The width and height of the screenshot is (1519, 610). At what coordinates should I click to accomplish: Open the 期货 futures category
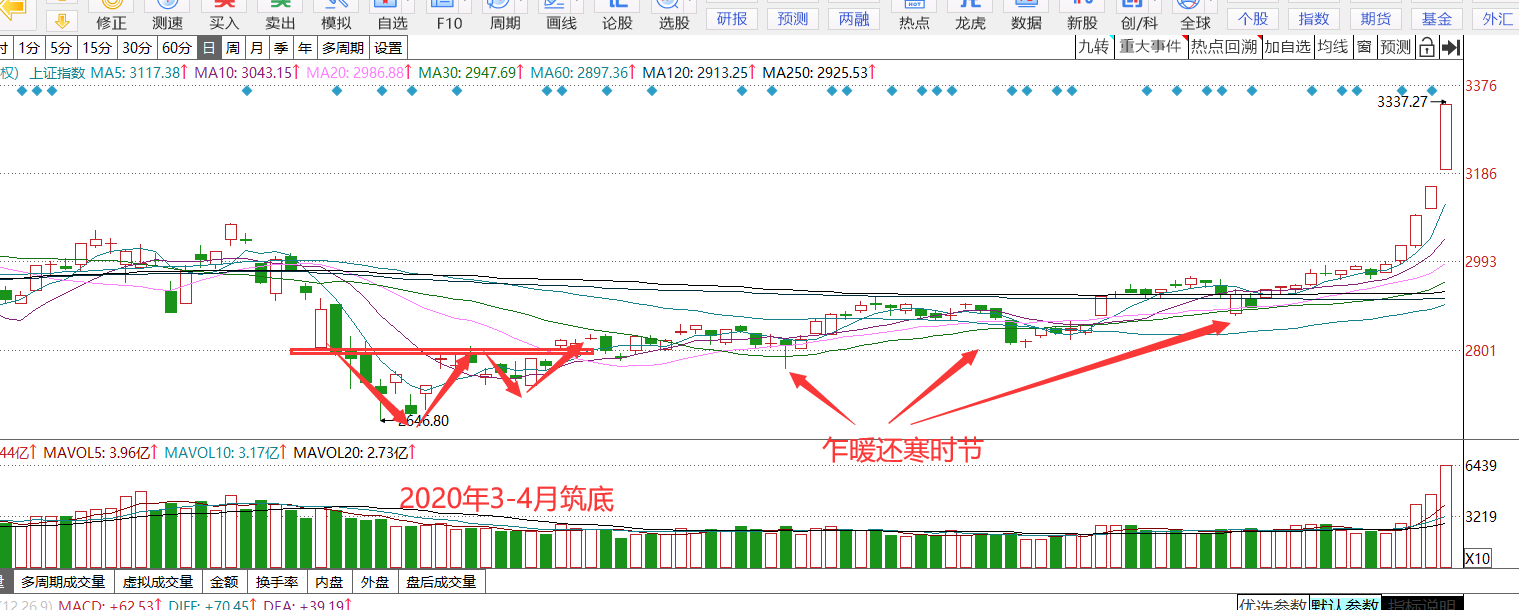[1375, 19]
